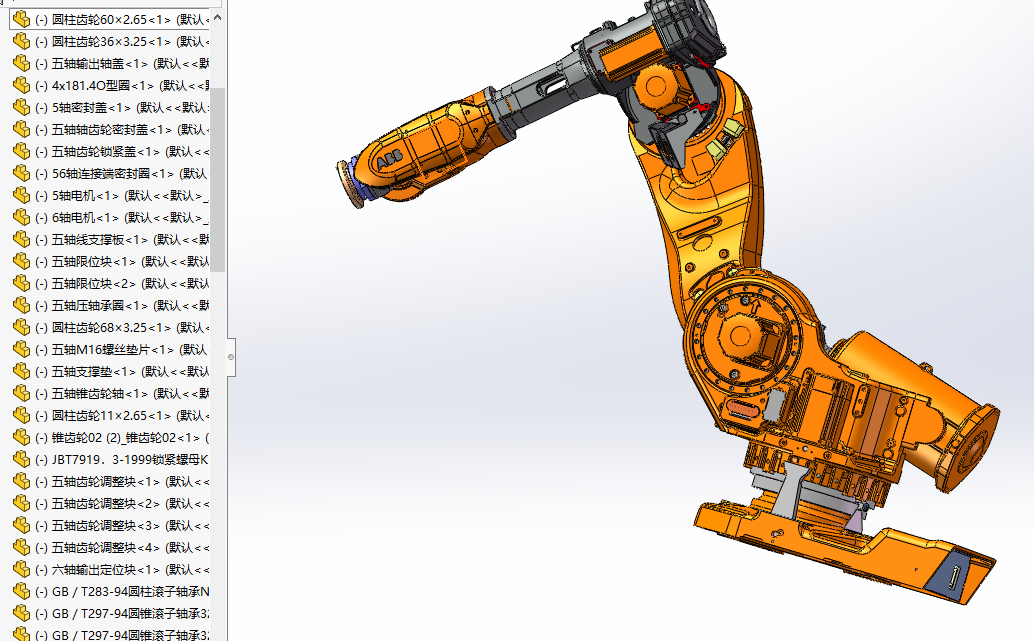Screen dimensions: 1034x641
Task: Select tree row 五轴压轴承圈<1>
Action: (x=110, y=305)
